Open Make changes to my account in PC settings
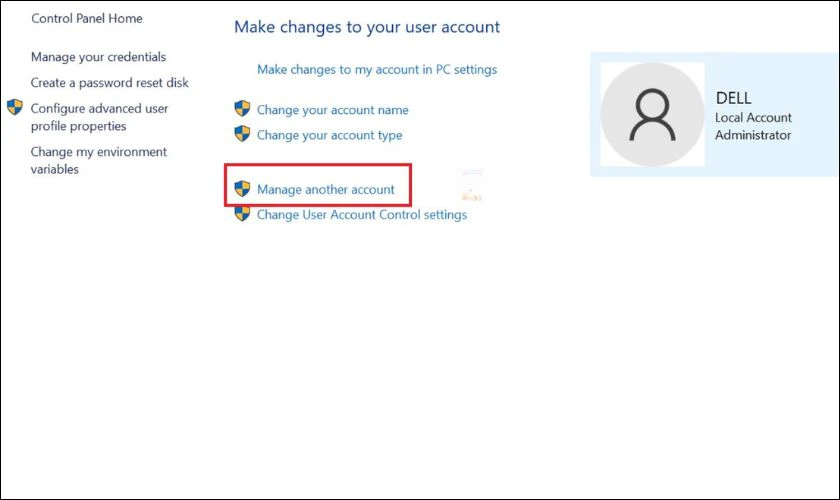This screenshot has height=500, width=840. (x=377, y=70)
